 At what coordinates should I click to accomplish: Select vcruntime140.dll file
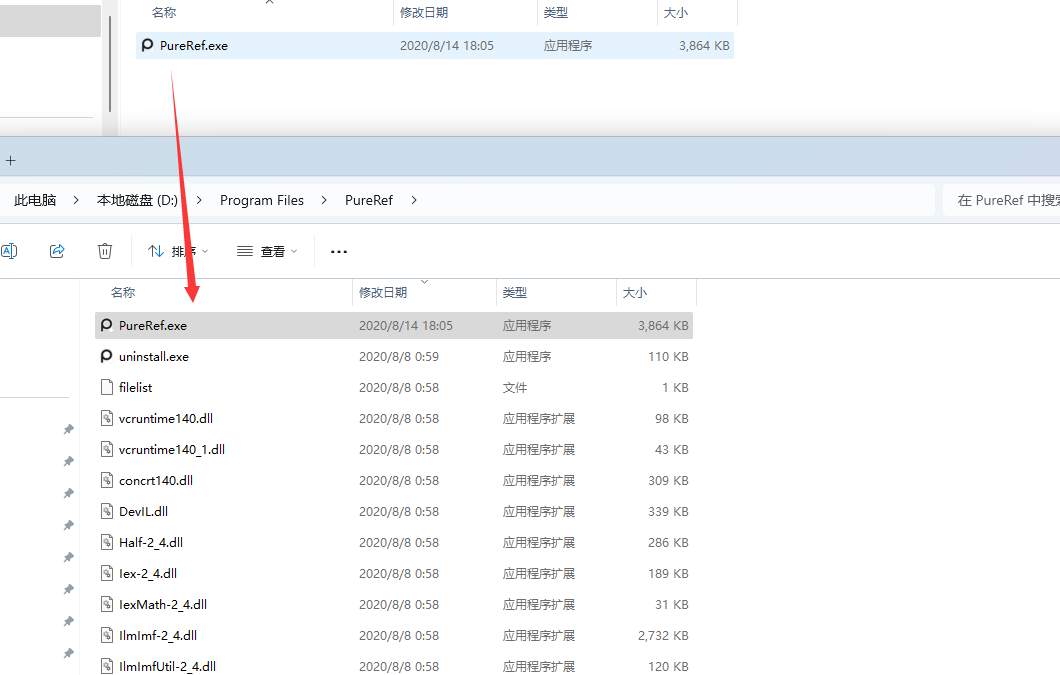click(x=394, y=419)
